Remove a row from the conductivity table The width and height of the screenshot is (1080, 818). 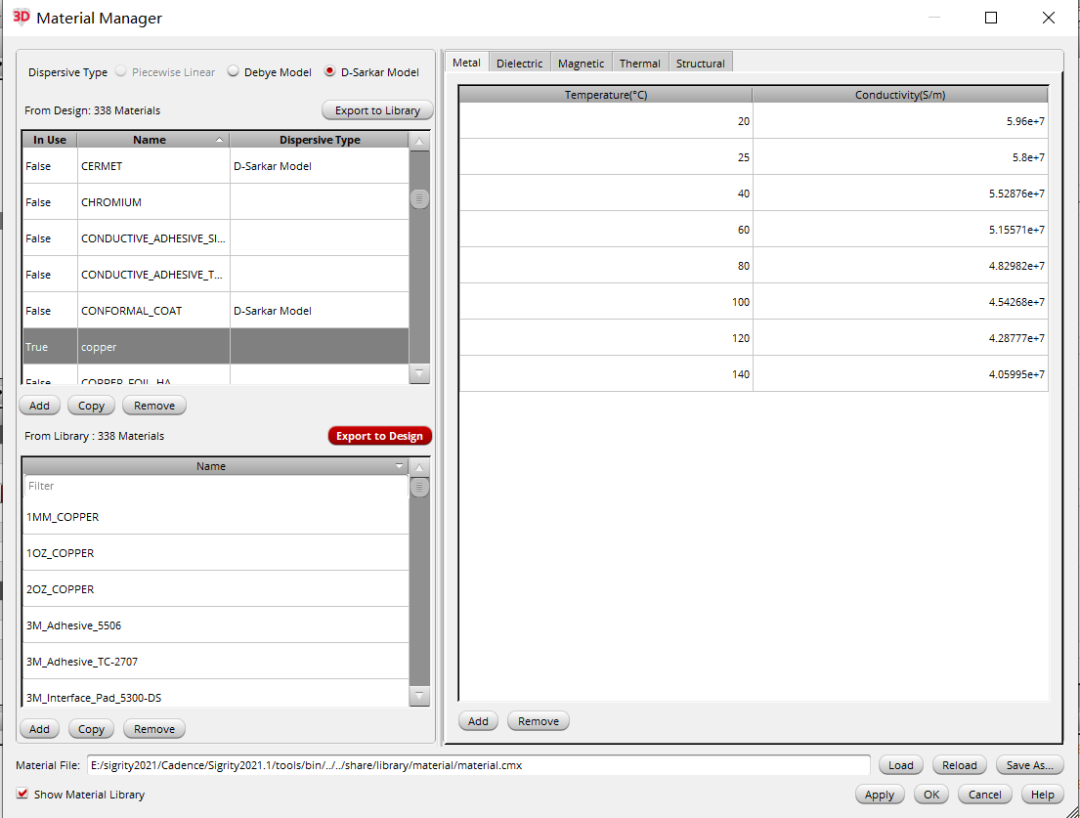point(539,721)
